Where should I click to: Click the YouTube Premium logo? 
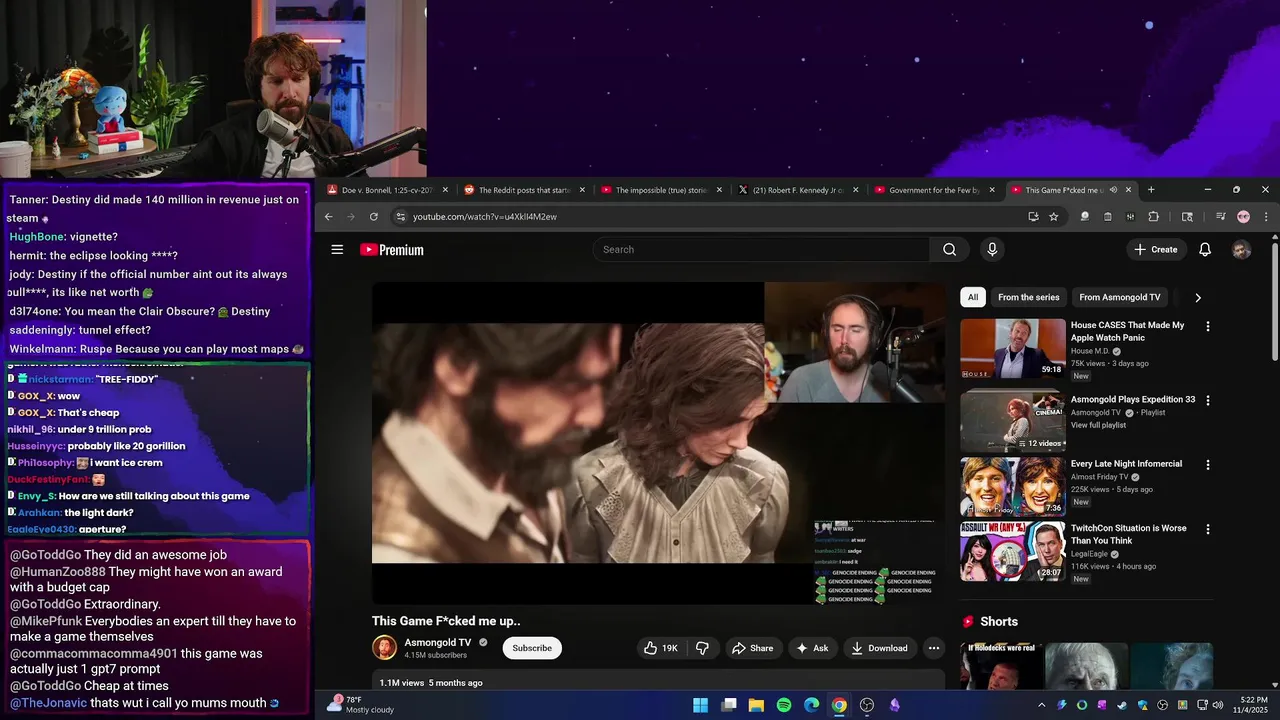coord(392,250)
